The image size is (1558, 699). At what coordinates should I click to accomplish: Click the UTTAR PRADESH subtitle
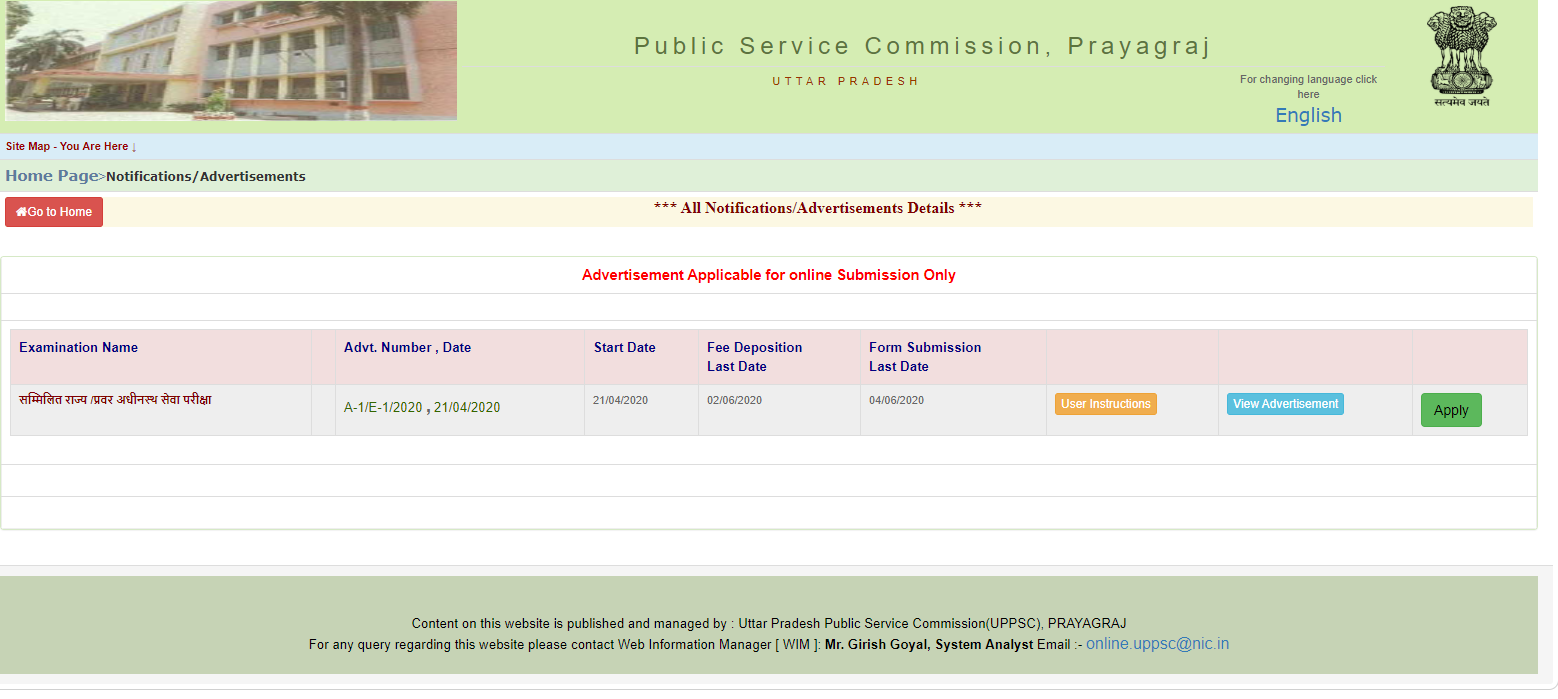pyautogui.click(x=845, y=81)
